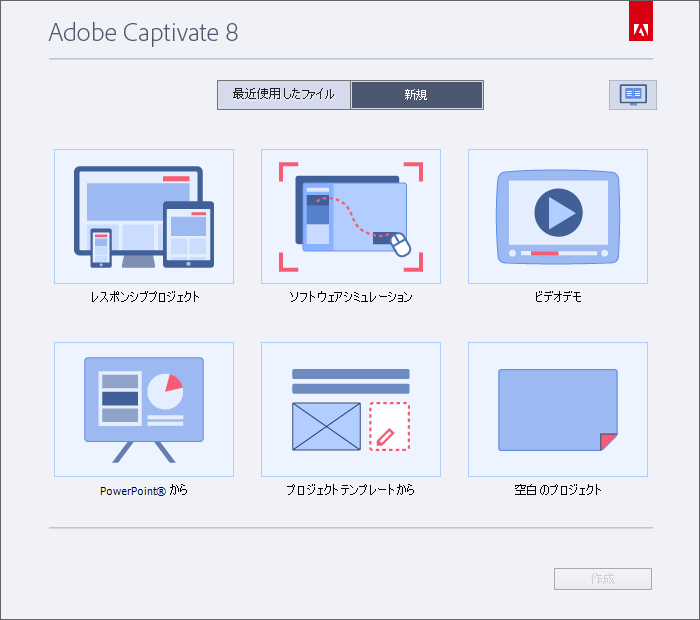Open the 新規 tab

click(416, 95)
